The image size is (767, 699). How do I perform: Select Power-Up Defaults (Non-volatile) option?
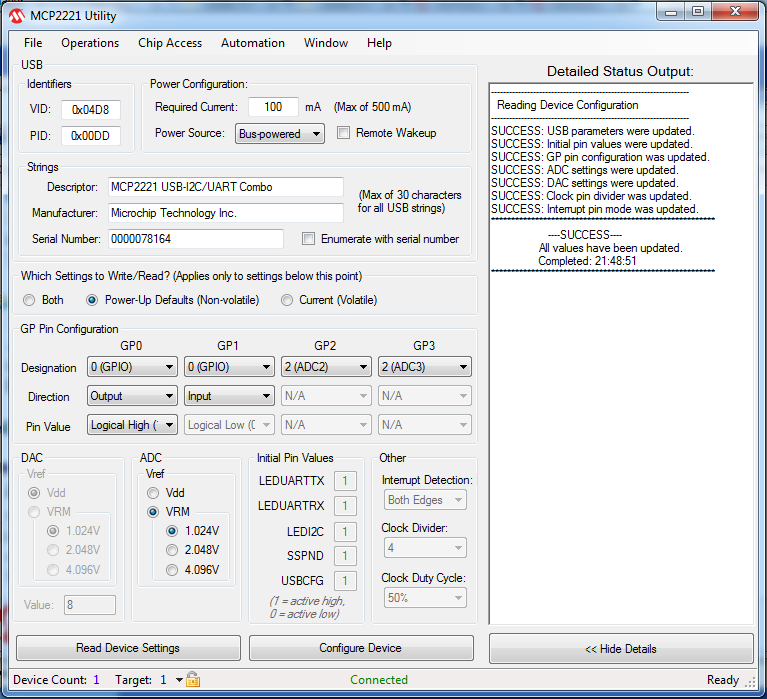pyautogui.click(x=92, y=300)
